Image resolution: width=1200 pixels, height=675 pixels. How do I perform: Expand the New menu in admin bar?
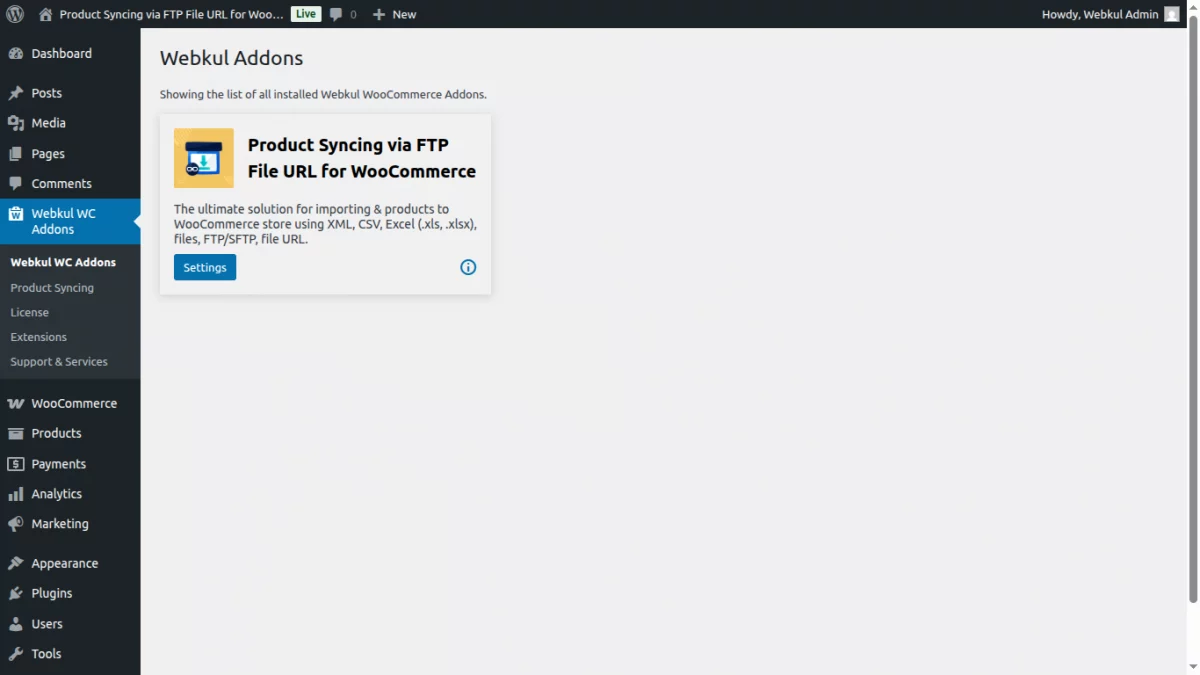click(394, 14)
